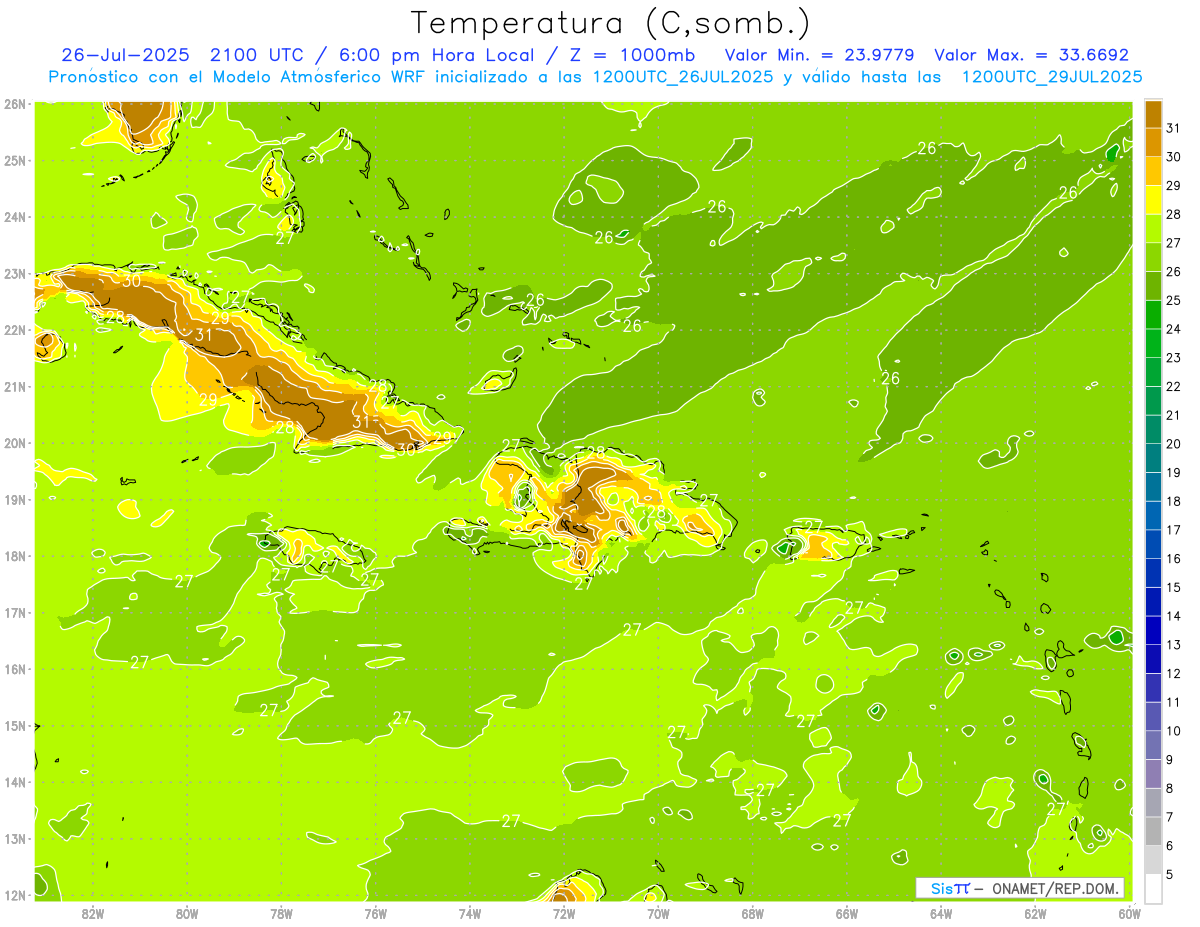
Task: Click the map title "Temperatura (C,somb.)"
Action: [611, 24]
